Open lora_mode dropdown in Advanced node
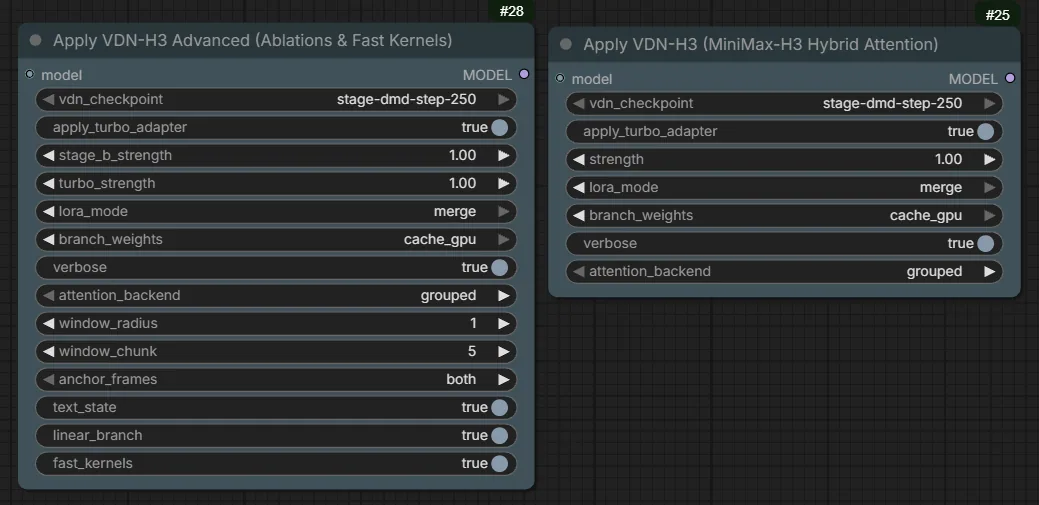 click(276, 211)
